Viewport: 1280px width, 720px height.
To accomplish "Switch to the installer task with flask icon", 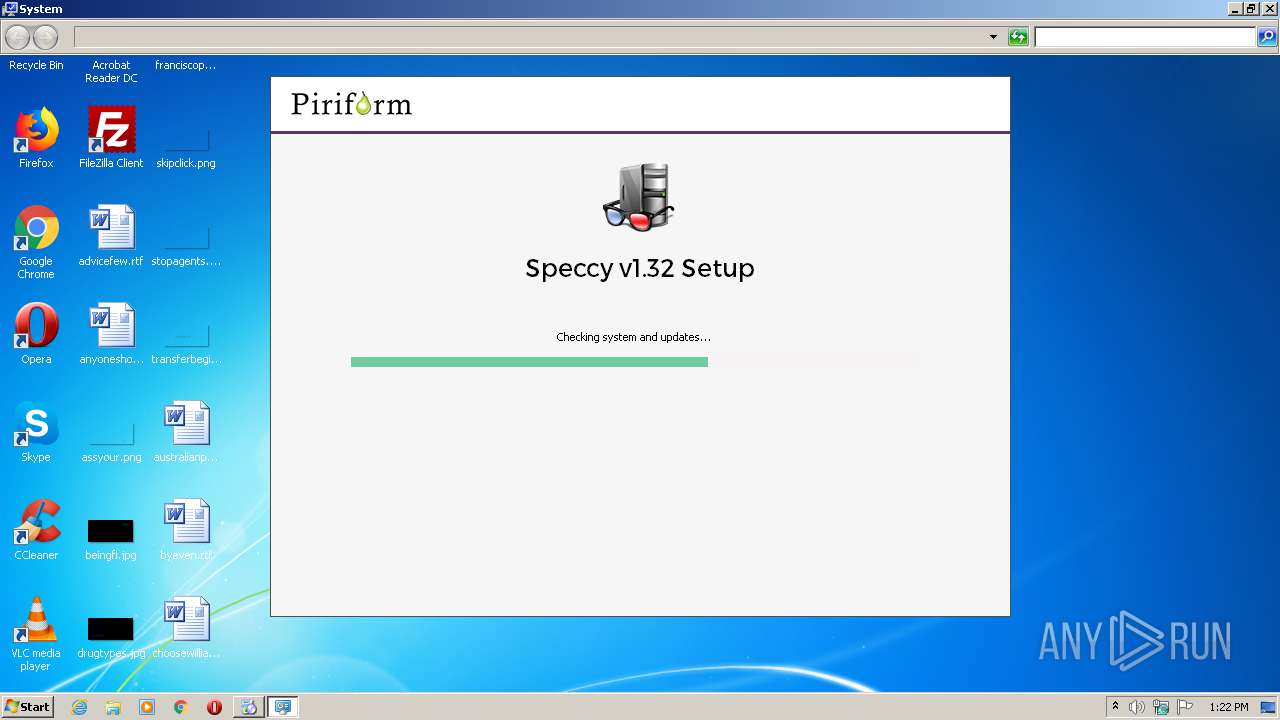I will [x=248, y=707].
